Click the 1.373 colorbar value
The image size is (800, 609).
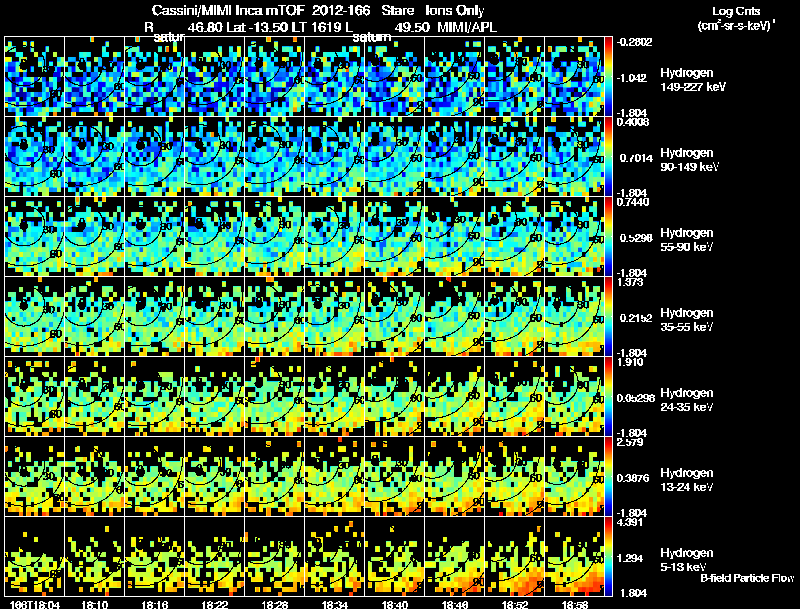(x=630, y=282)
